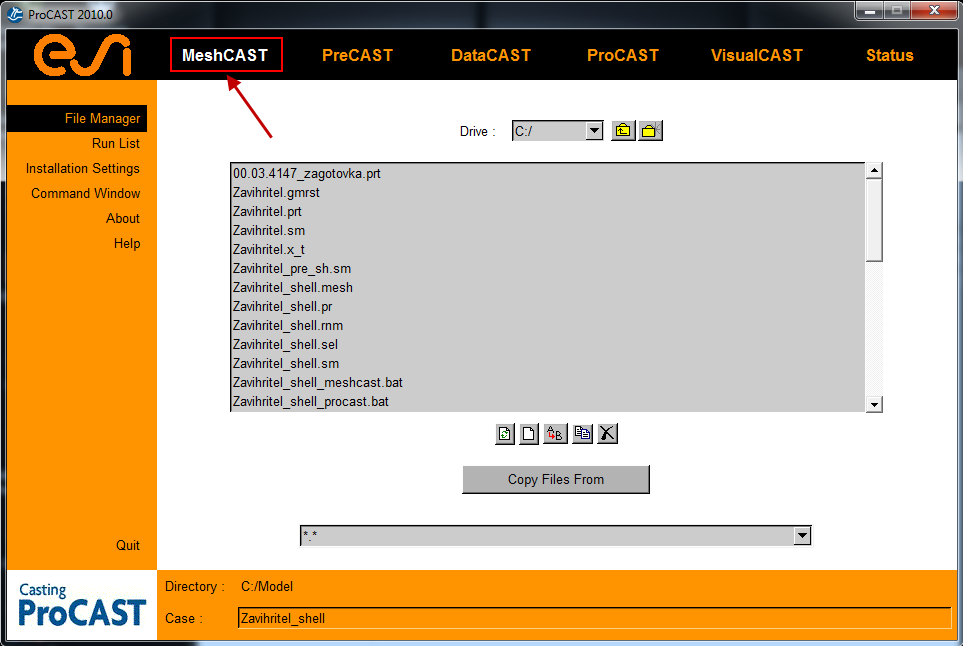Click the file list scroll-down arrow
The width and height of the screenshot is (963, 646).
point(874,404)
